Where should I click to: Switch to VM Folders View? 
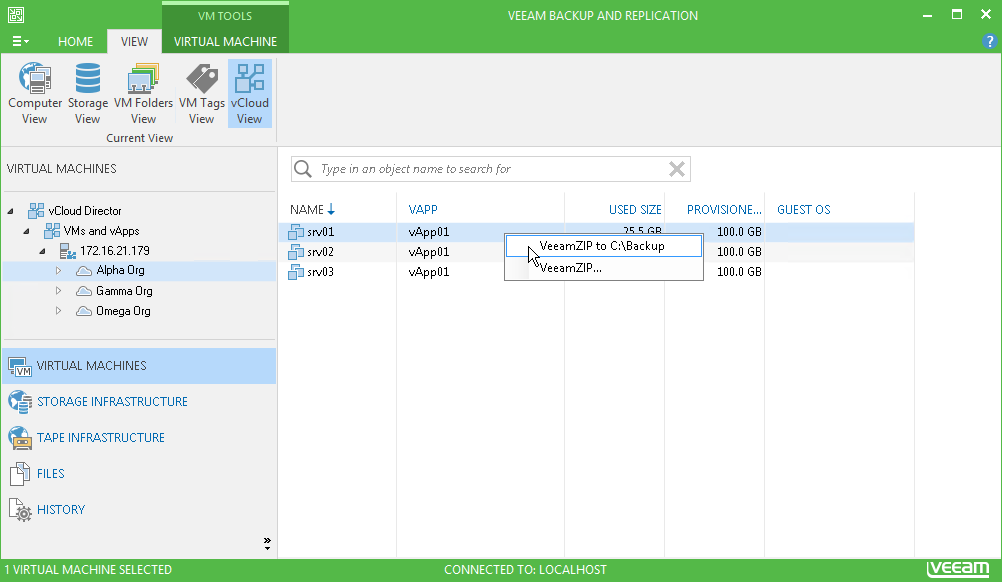[143, 93]
